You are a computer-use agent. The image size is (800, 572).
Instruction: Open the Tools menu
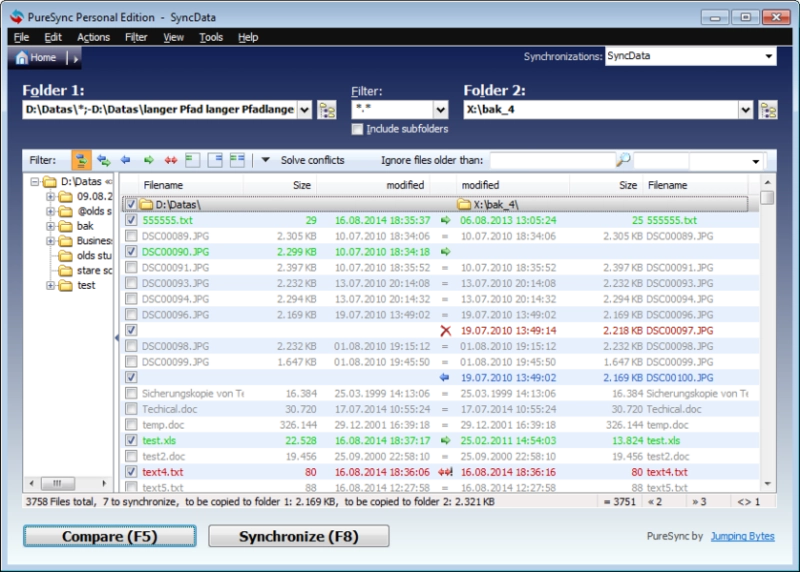click(211, 37)
